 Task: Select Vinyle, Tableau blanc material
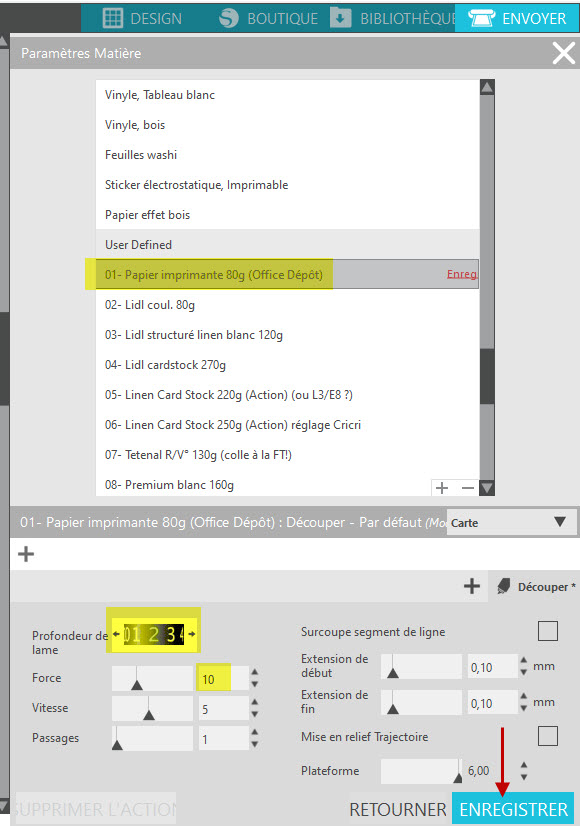(x=288, y=95)
